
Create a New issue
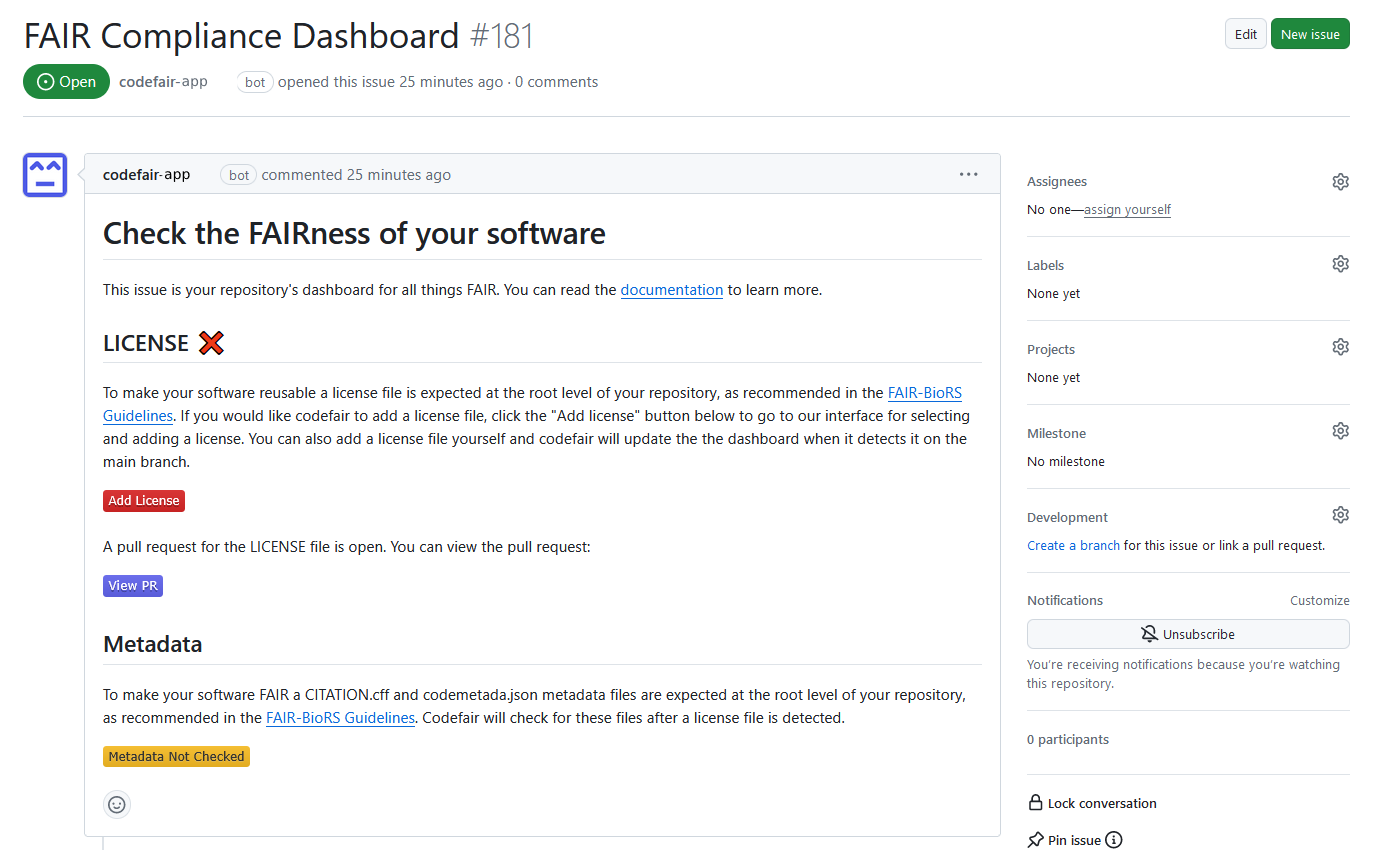(1310, 34)
